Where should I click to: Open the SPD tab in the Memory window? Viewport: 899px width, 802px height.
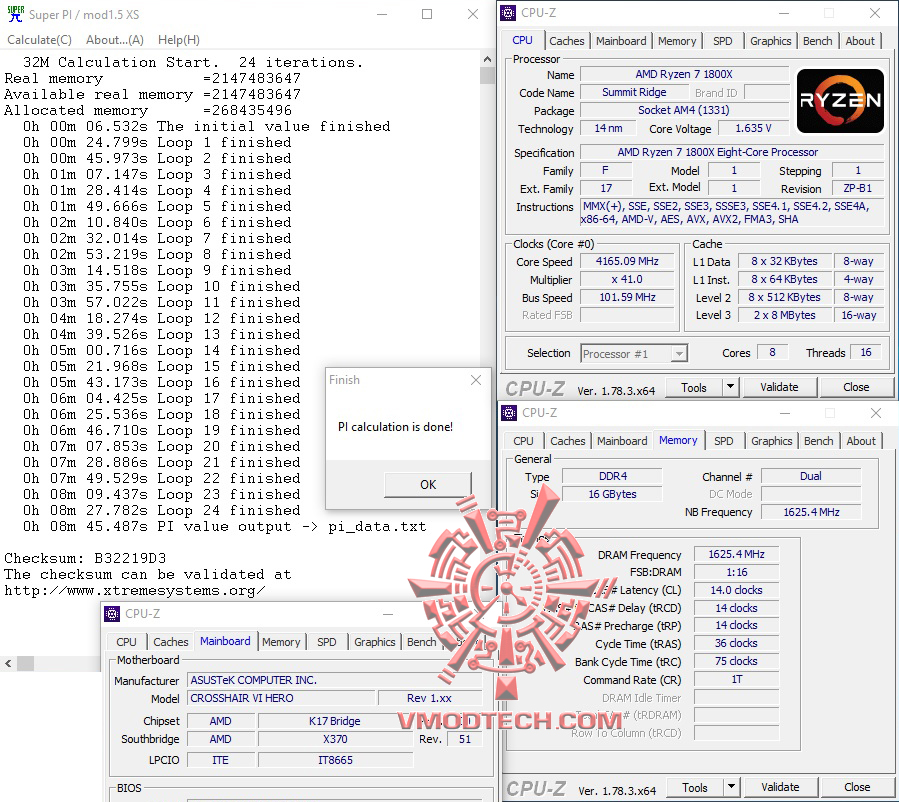724,441
